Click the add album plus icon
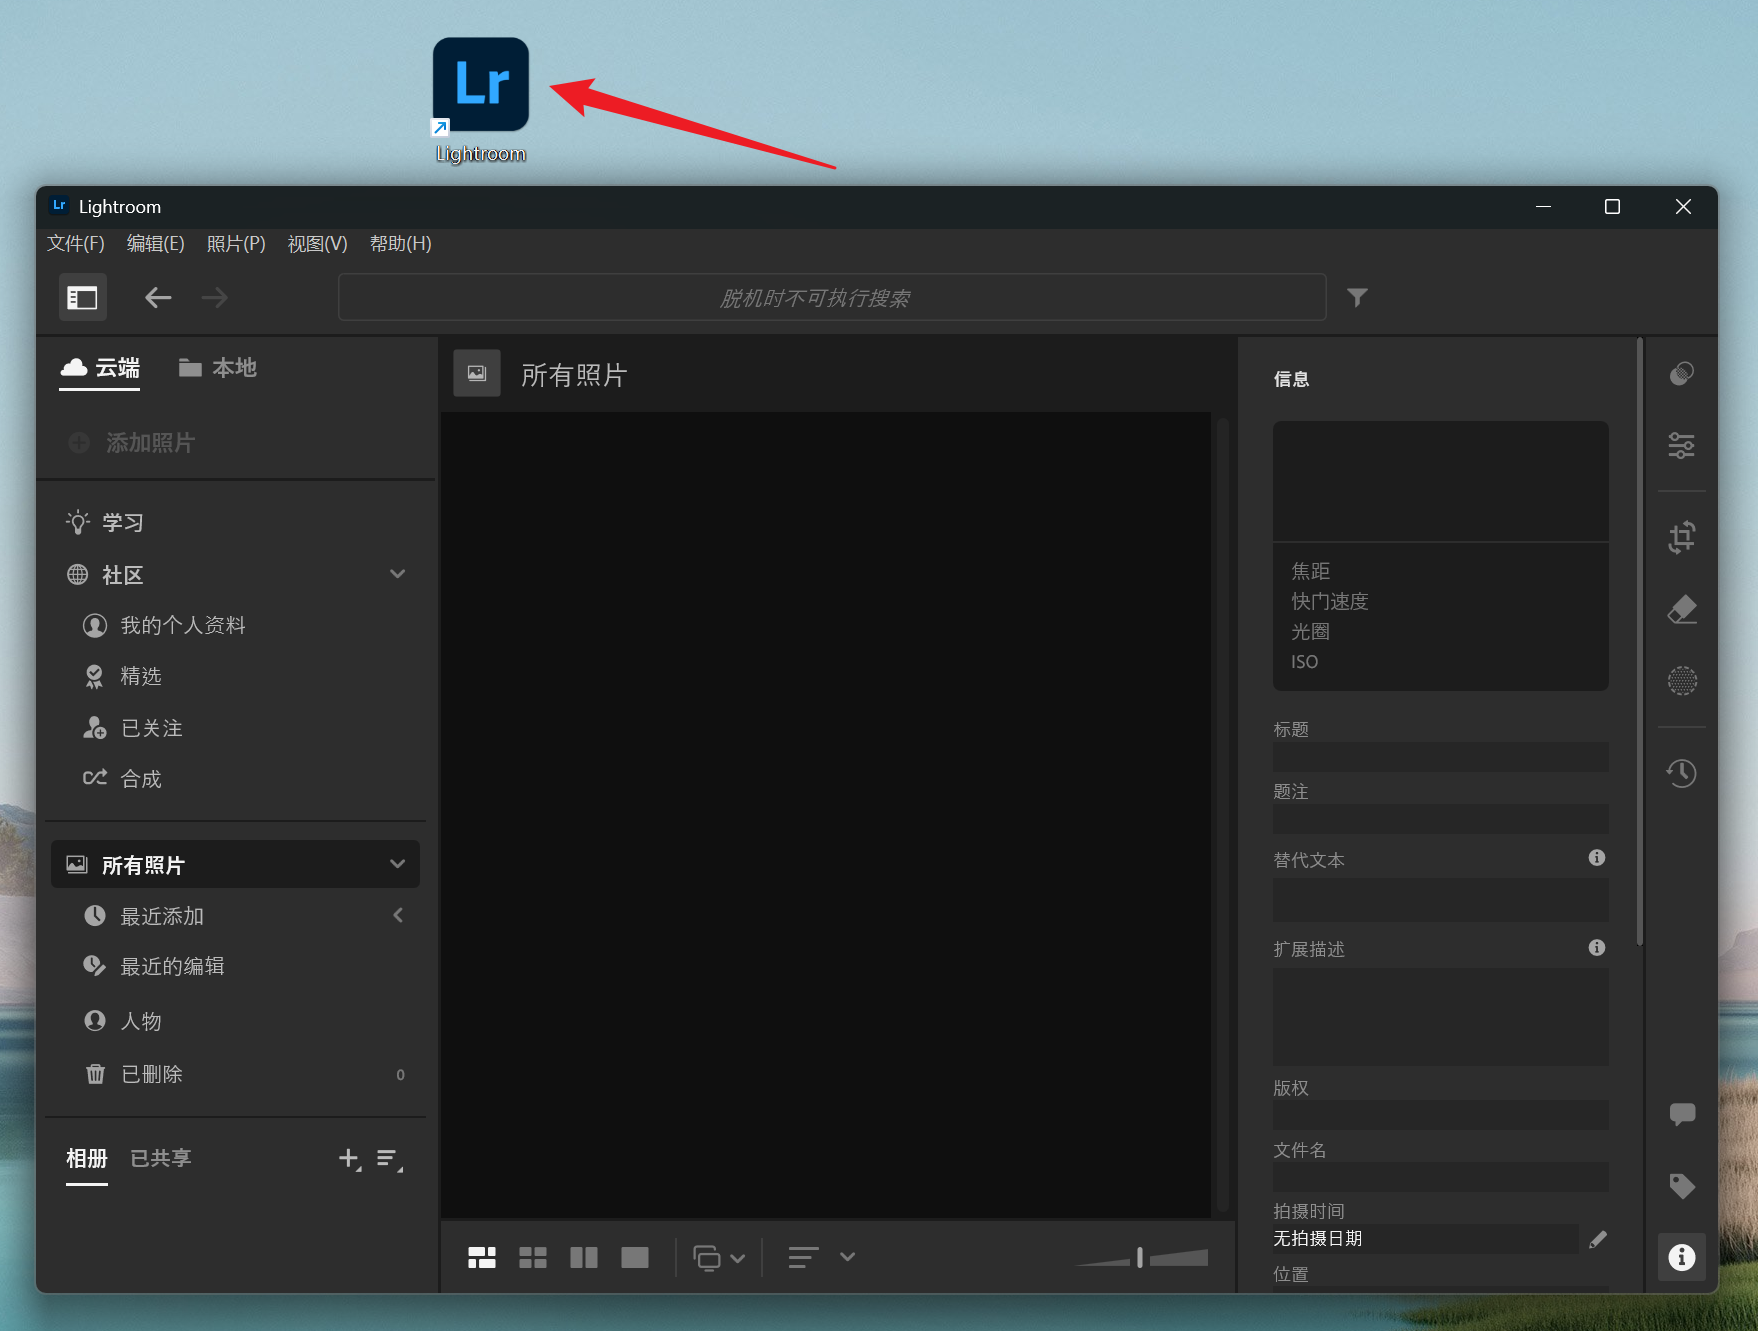Viewport: 1758px width, 1331px height. [349, 1159]
